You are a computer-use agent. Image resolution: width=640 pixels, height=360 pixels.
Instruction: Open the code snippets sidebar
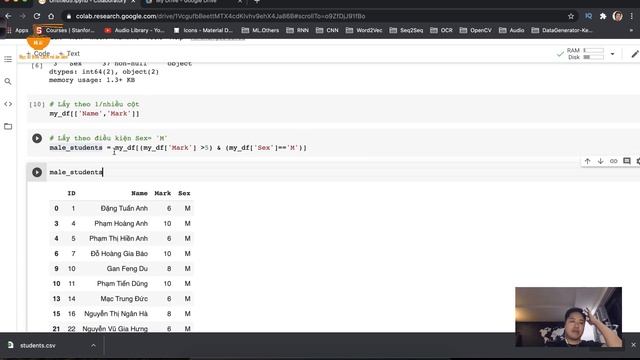(8, 104)
